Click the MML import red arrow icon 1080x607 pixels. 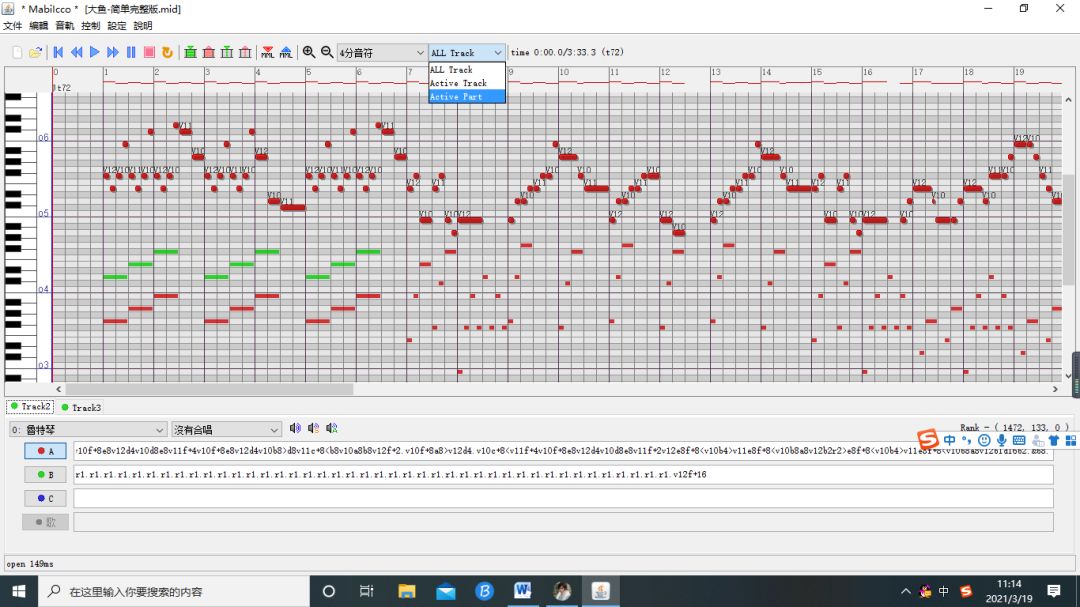267,52
